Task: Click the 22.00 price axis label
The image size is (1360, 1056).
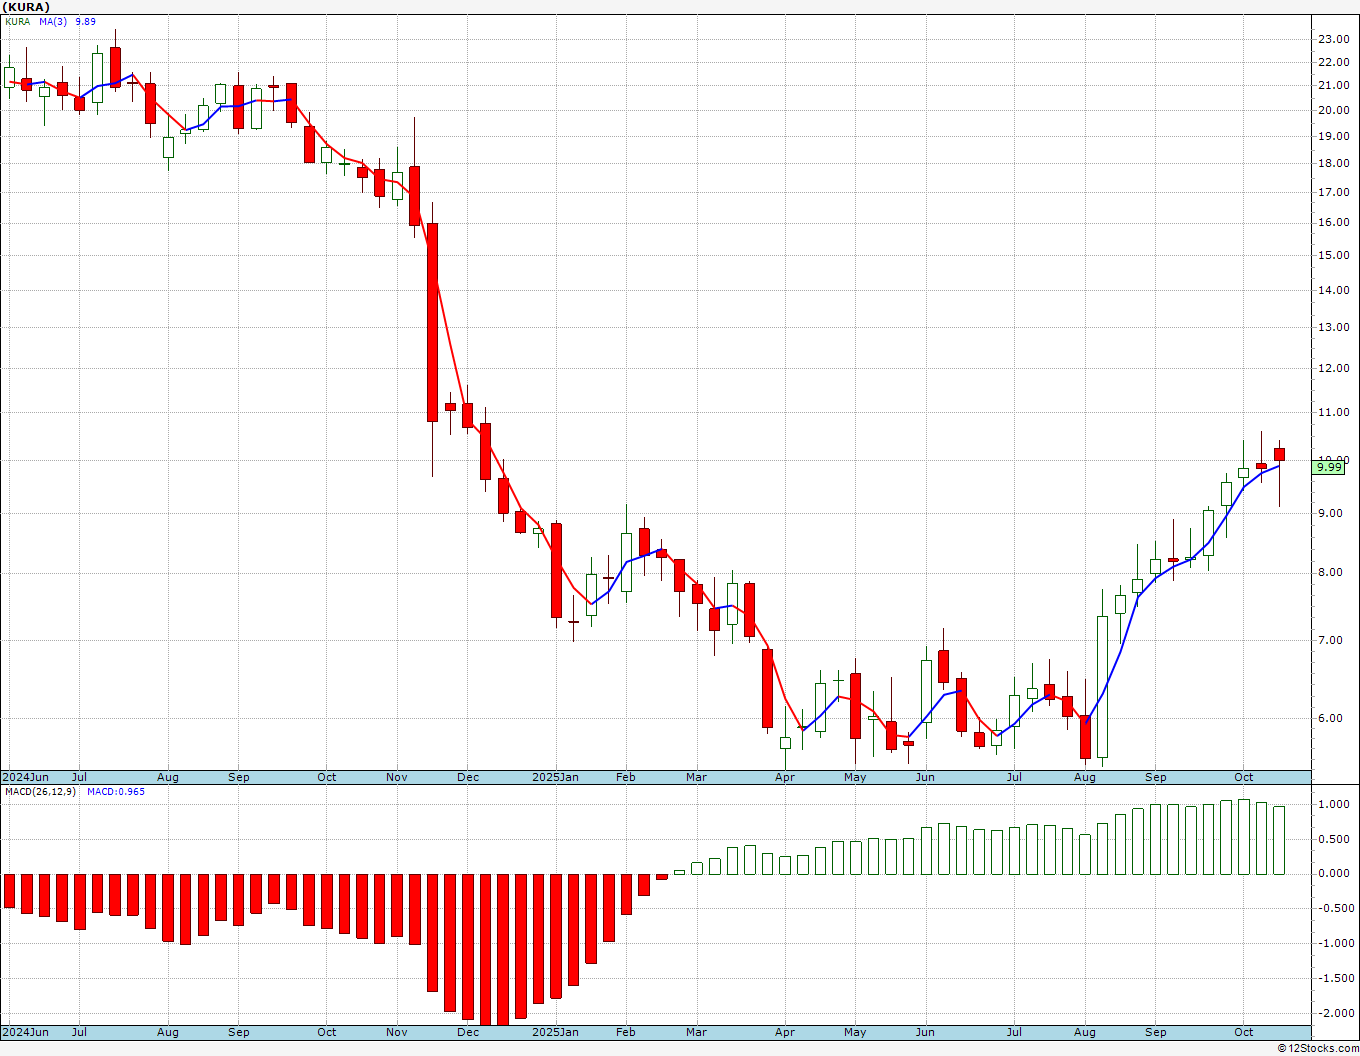Action: 1332,62
